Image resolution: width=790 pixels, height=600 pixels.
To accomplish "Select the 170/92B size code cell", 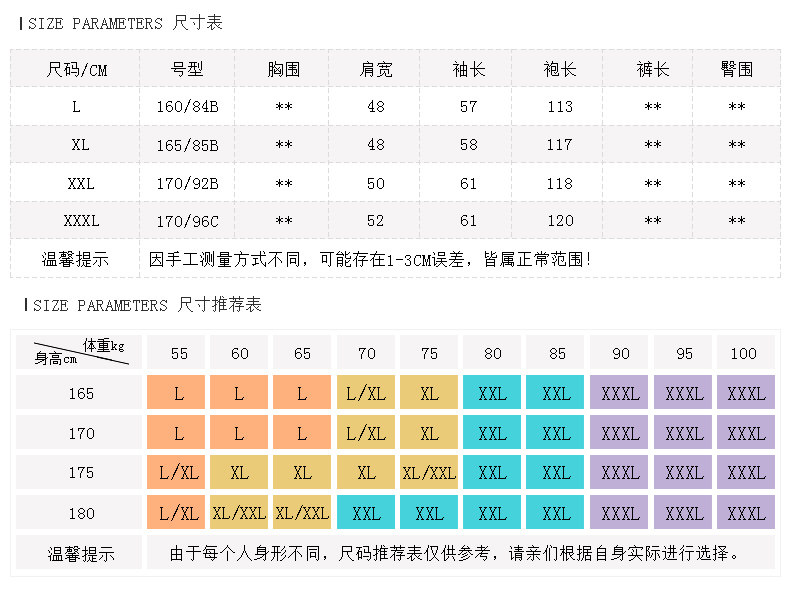I will [x=187, y=183].
